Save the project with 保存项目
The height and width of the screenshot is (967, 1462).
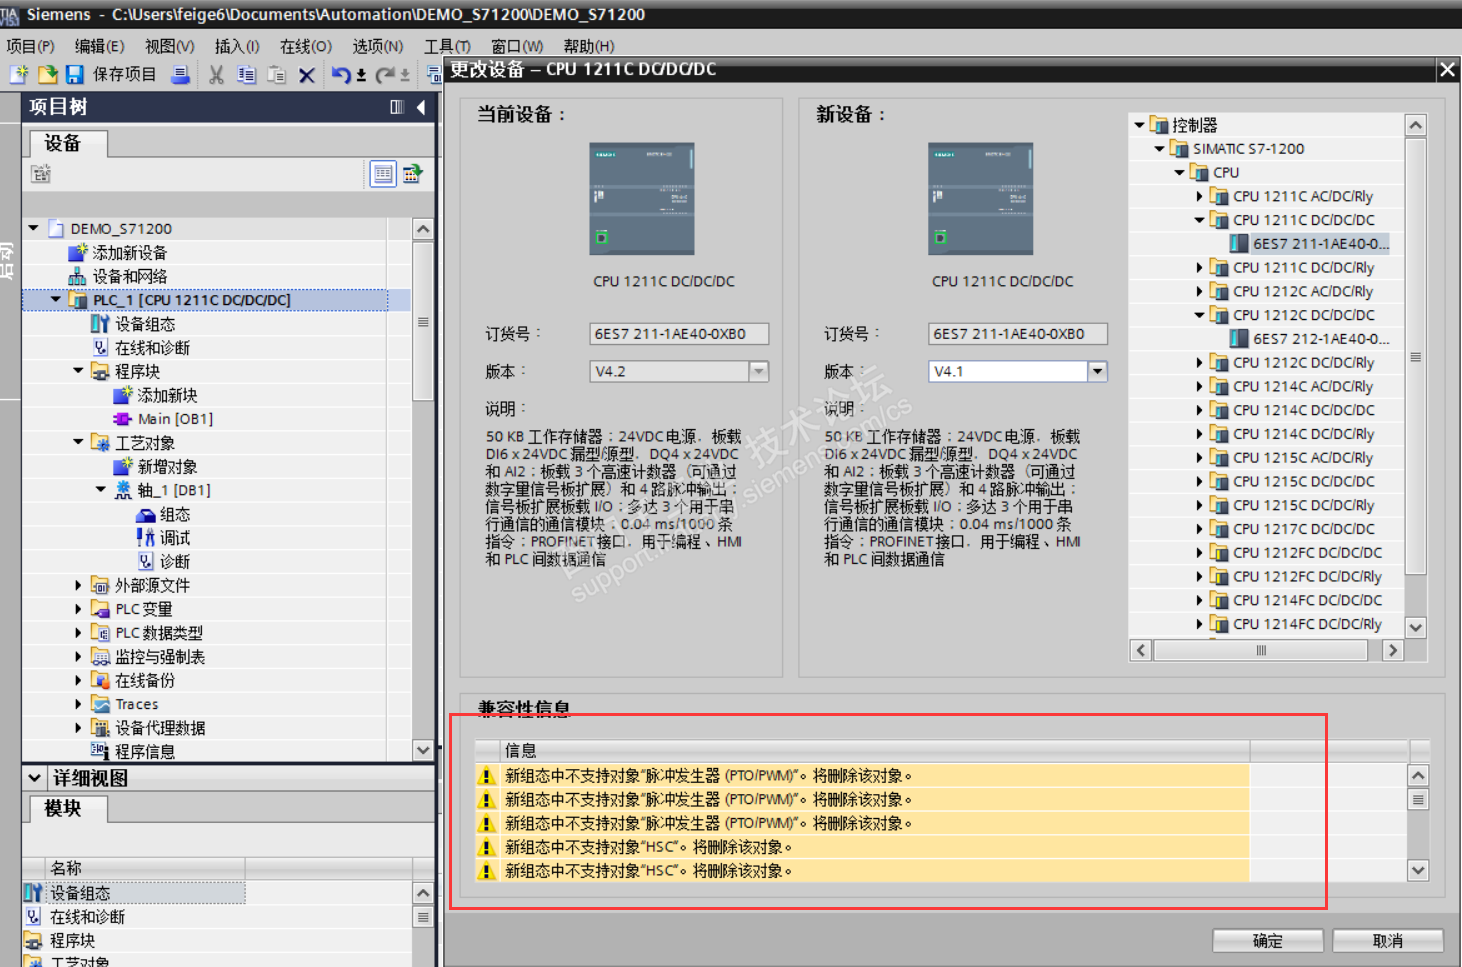pos(111,74)
